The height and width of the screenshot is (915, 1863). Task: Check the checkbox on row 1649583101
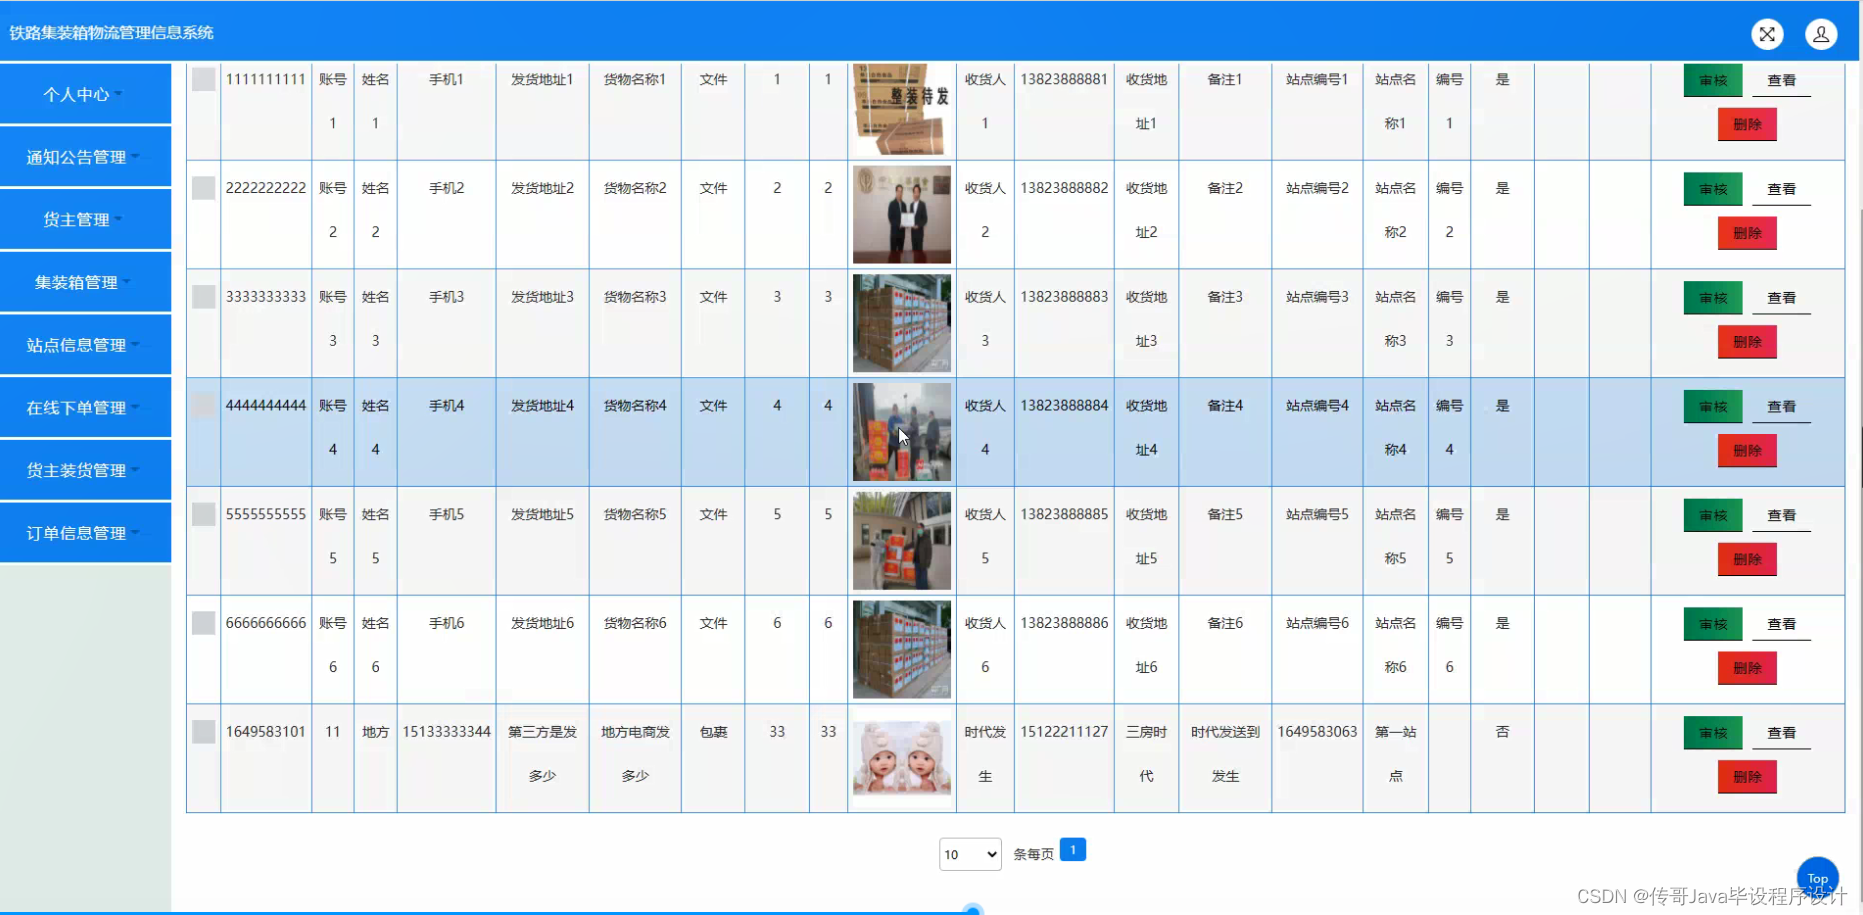click(202, 732)
